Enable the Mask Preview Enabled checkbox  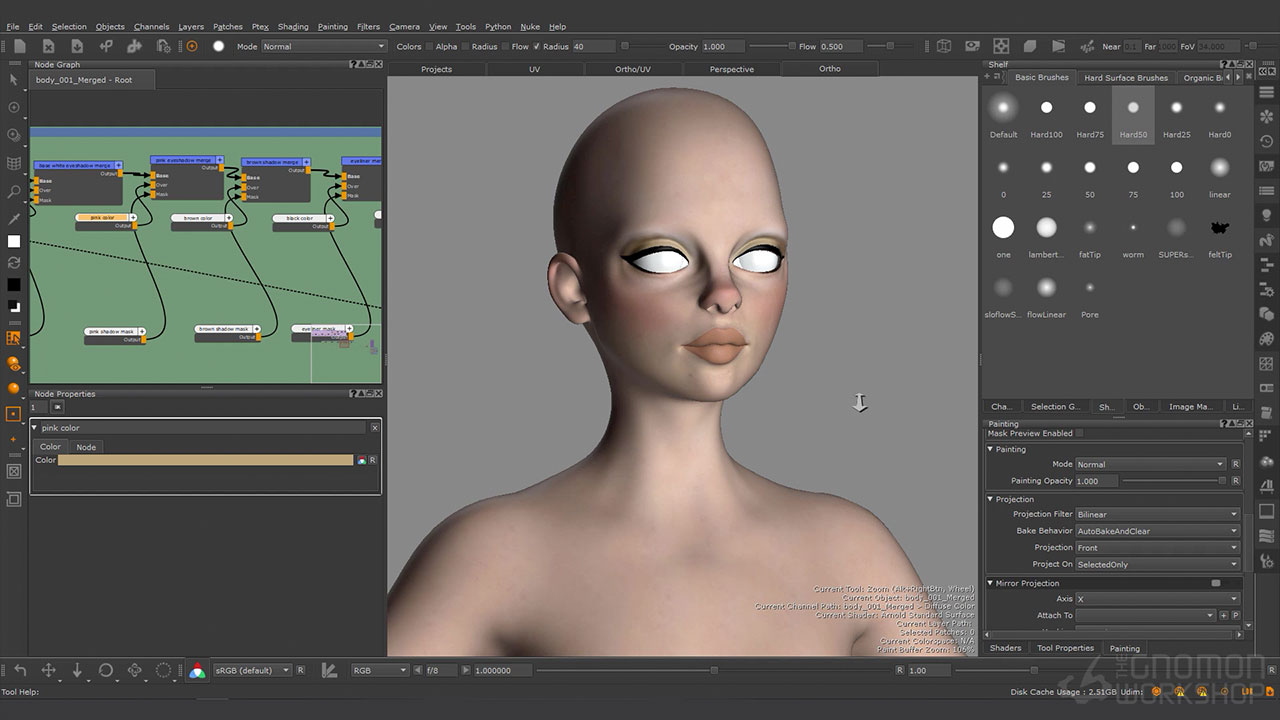1079,434
